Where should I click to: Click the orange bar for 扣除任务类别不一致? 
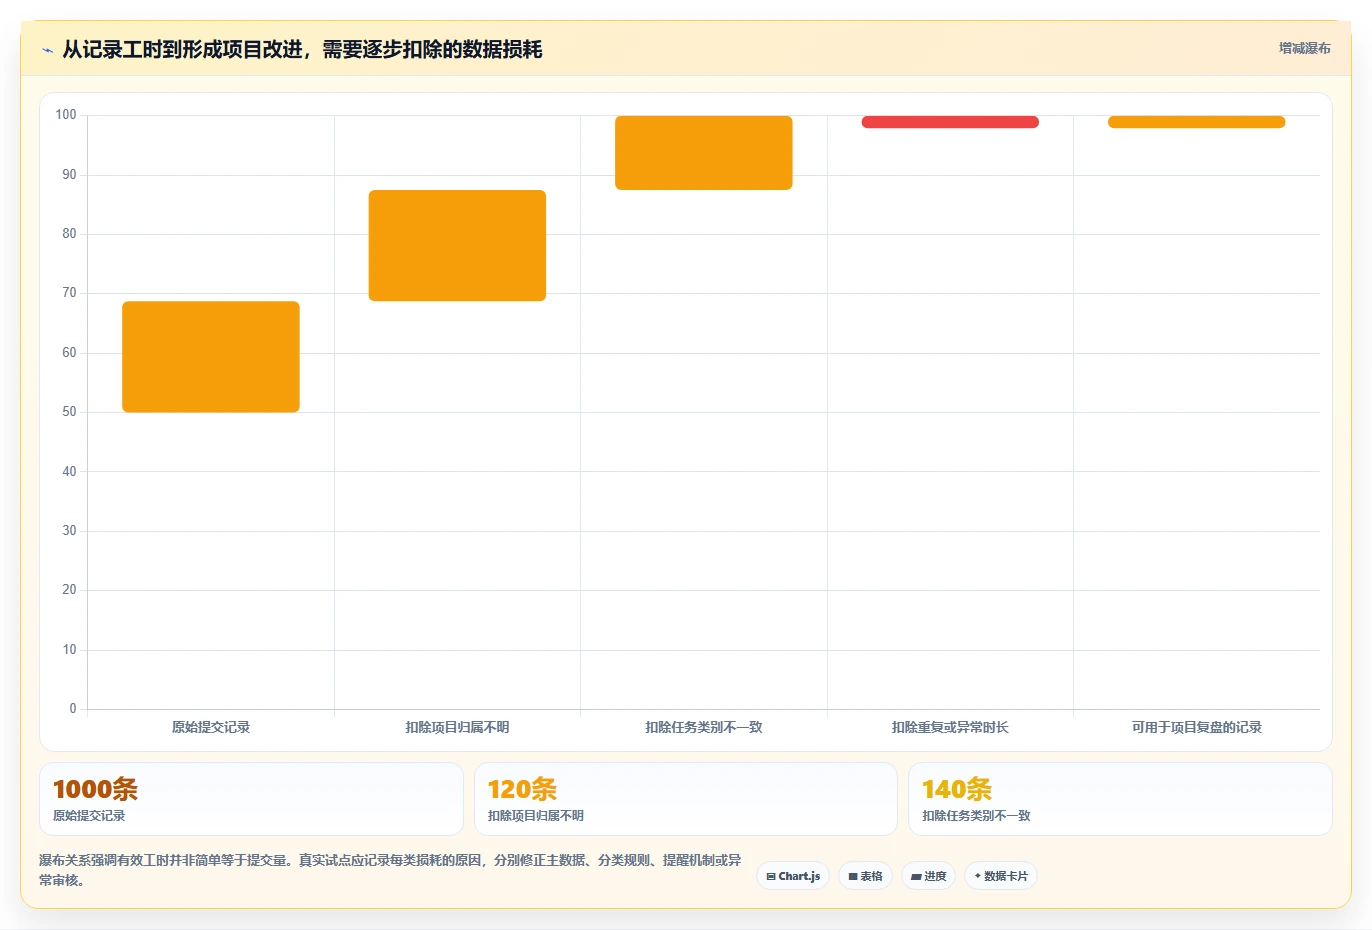(x=704, y=153)
